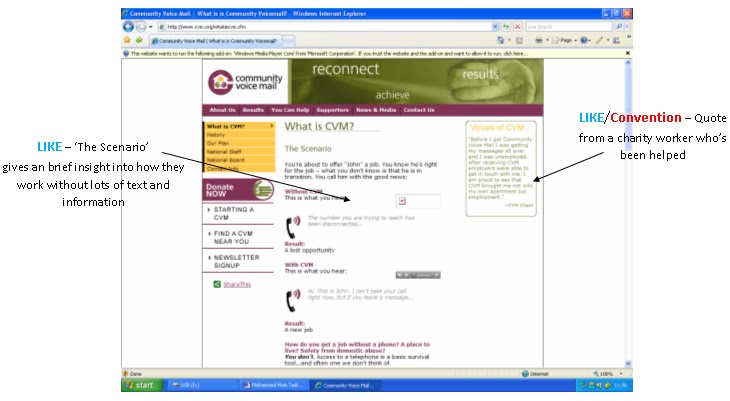Click the add-on information bar message
This screenshot has width=730, height=401.
(x=329, y=54)
